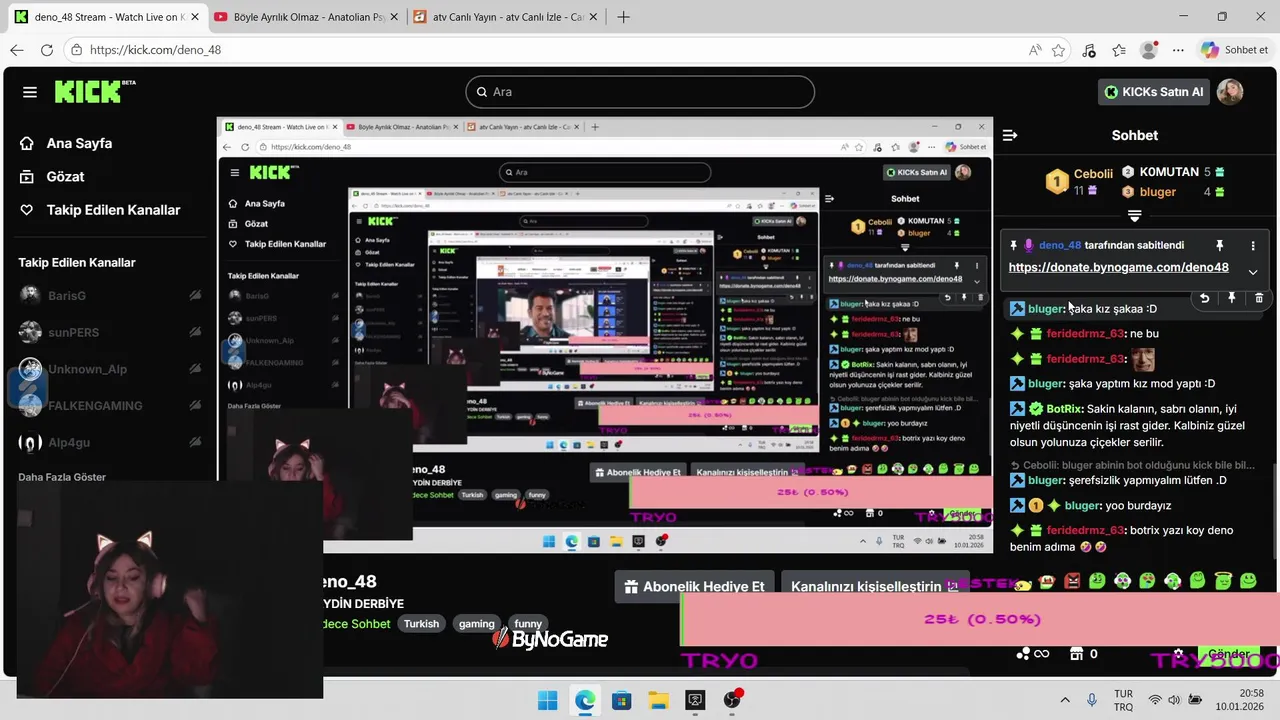
Task: Reply to bluger's highlighted message
Action: click(x=1204, y=297)
